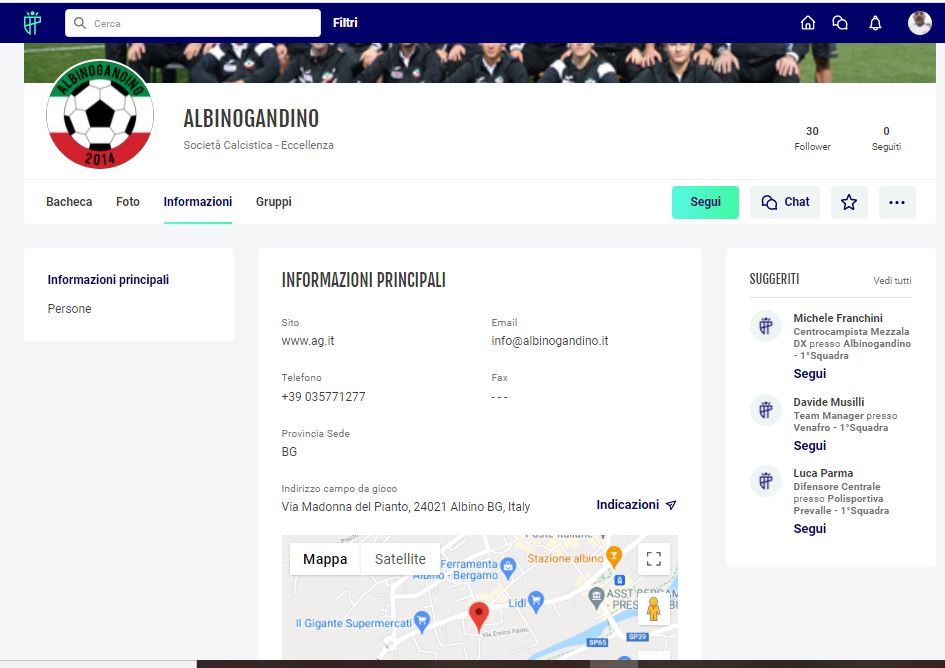Switch to the Bacheca tab
This screenshot has height=668, width=945.
click(69, 202)
